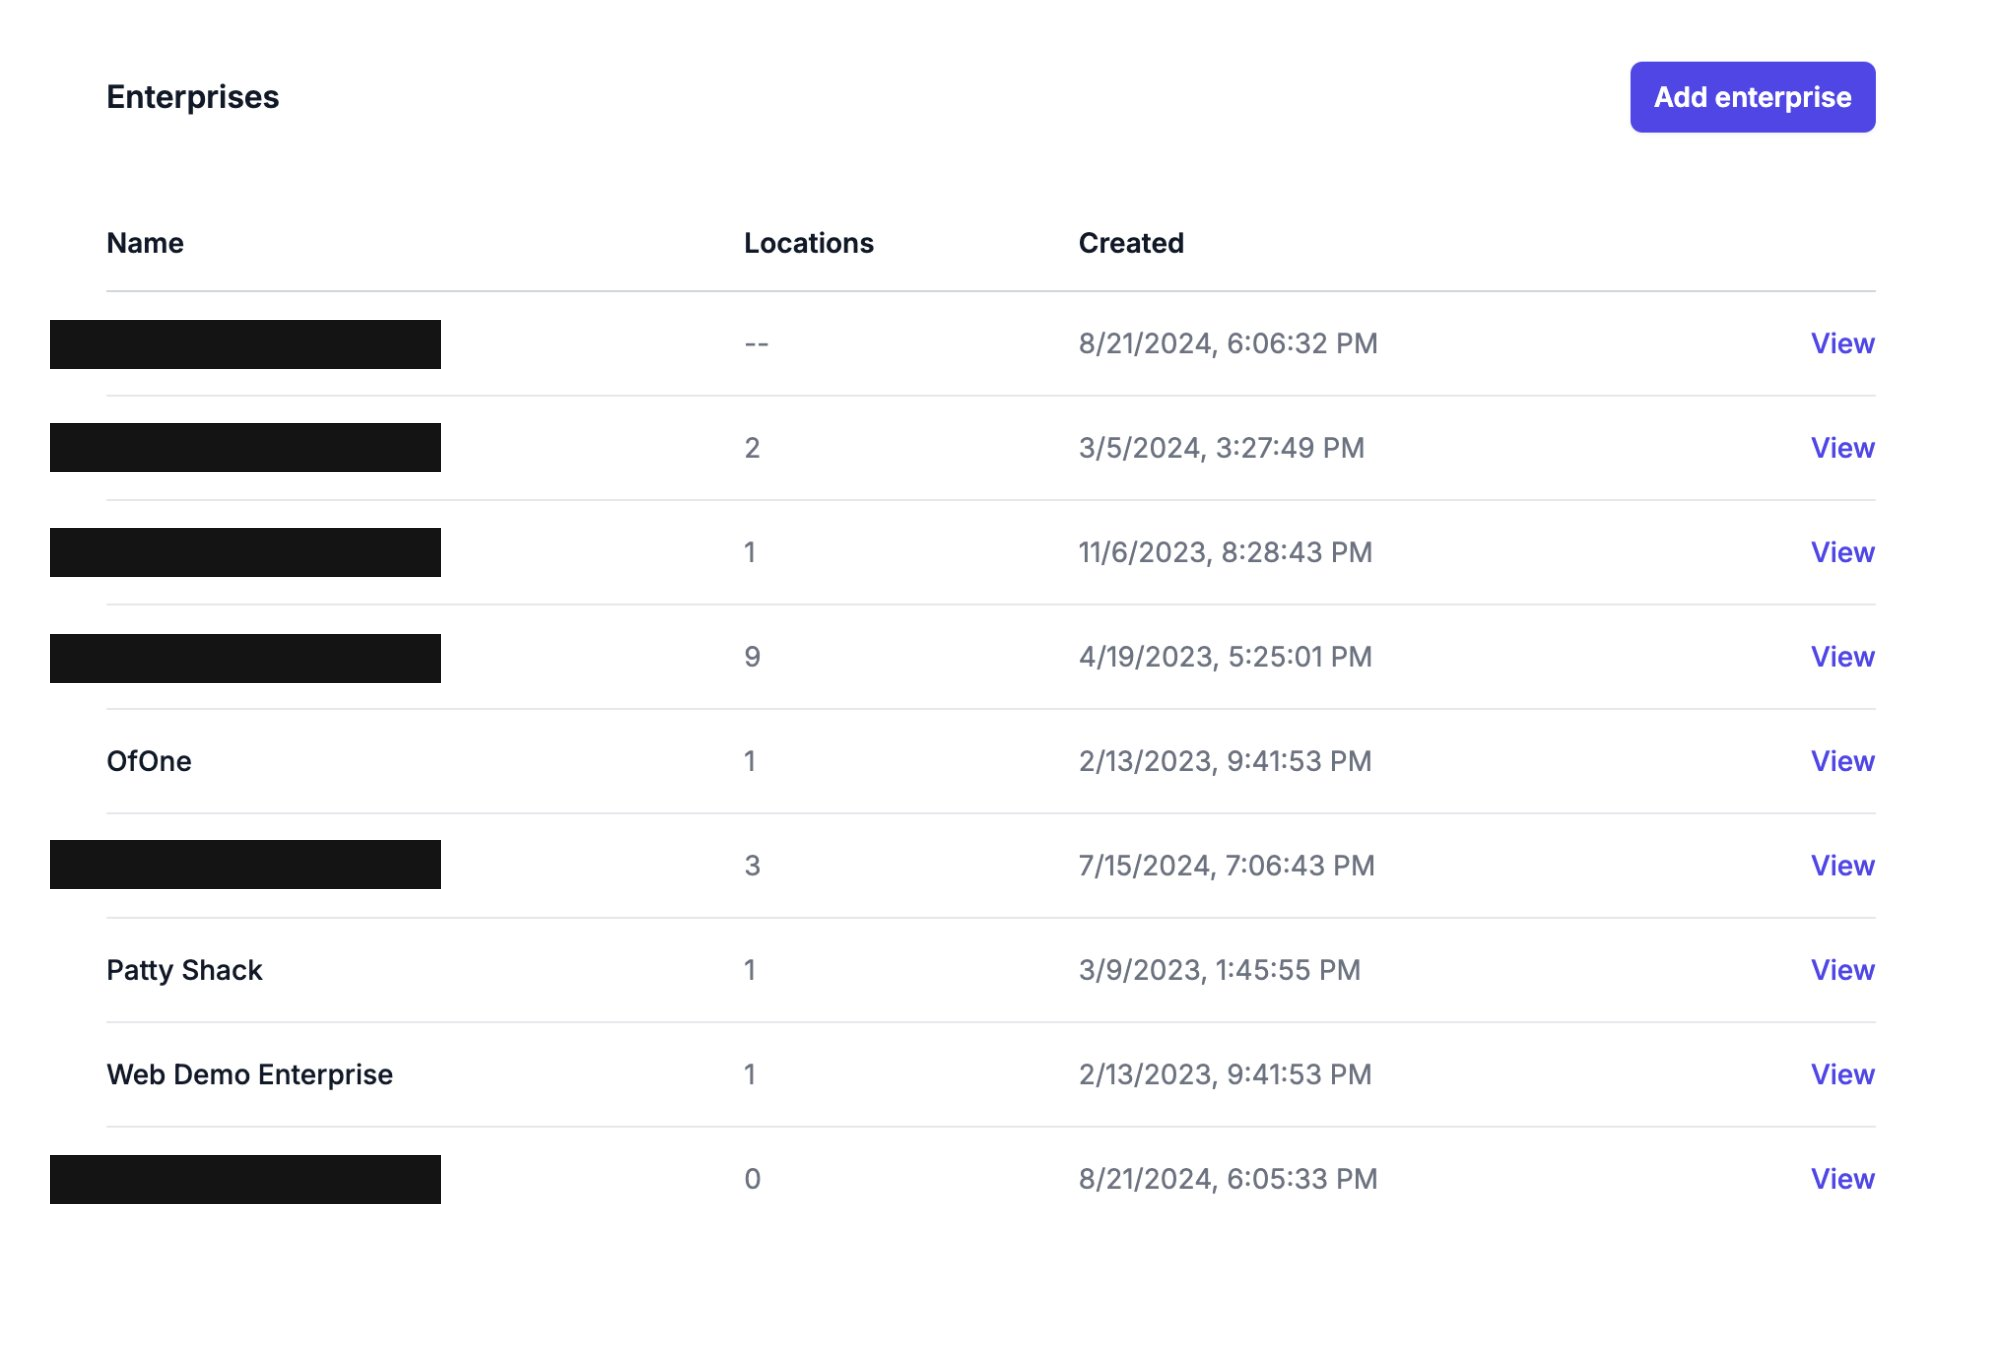This screenshot has width=2000, height=1362.
Task: Click the row showing 1 location for OfOne
Action: (x=753, y=761)
